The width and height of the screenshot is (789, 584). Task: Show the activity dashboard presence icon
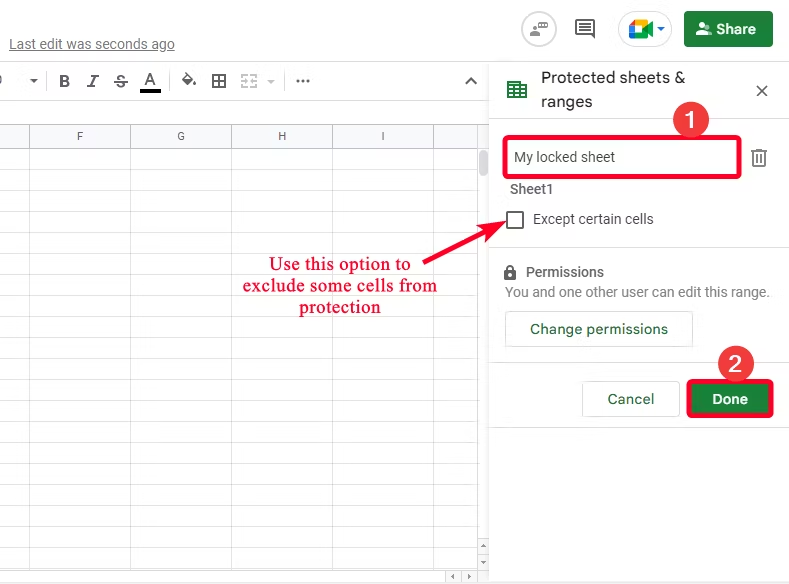[539, 29]
